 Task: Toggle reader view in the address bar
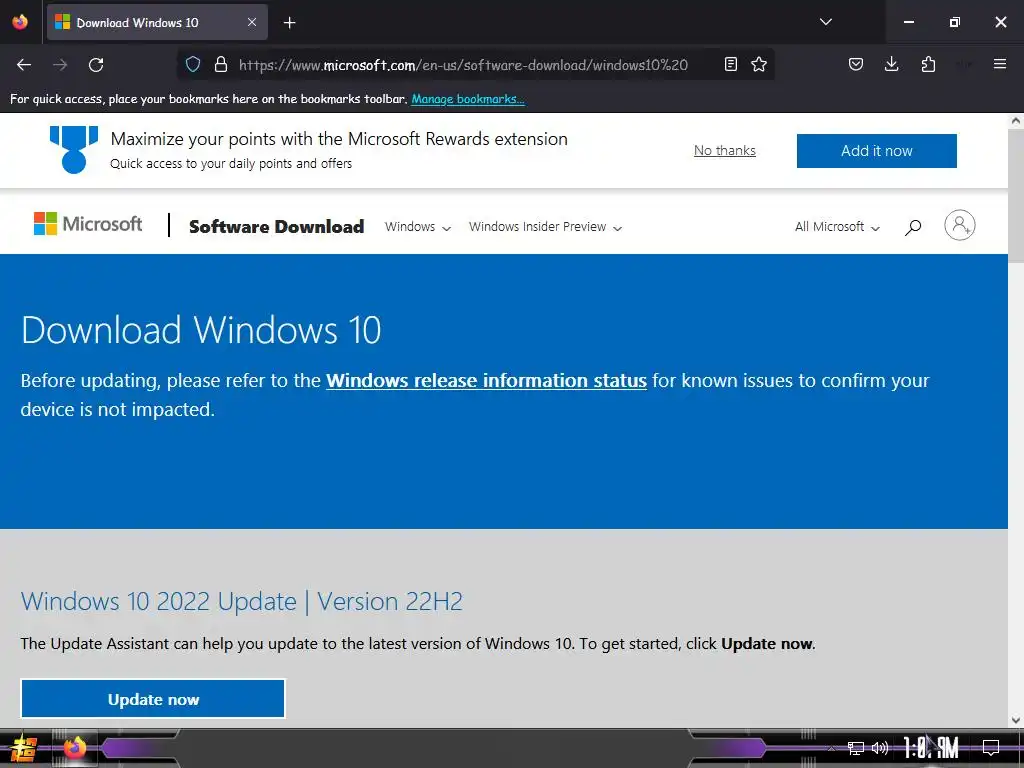[731, 64]
